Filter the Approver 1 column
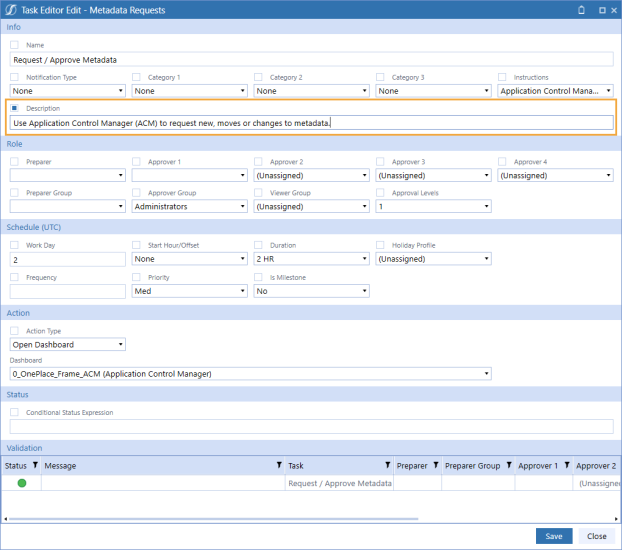622x550 pixels. (567, 465)
